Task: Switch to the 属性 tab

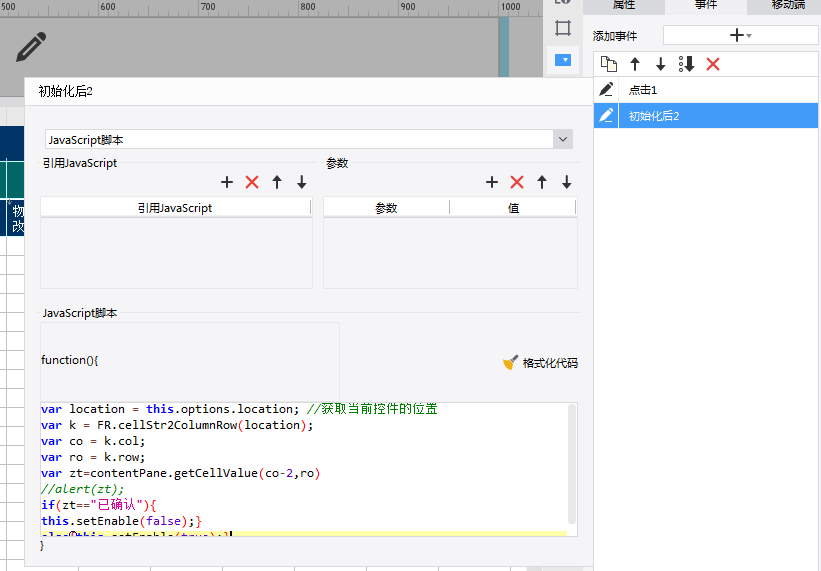Action: click(x=624, y=5)
